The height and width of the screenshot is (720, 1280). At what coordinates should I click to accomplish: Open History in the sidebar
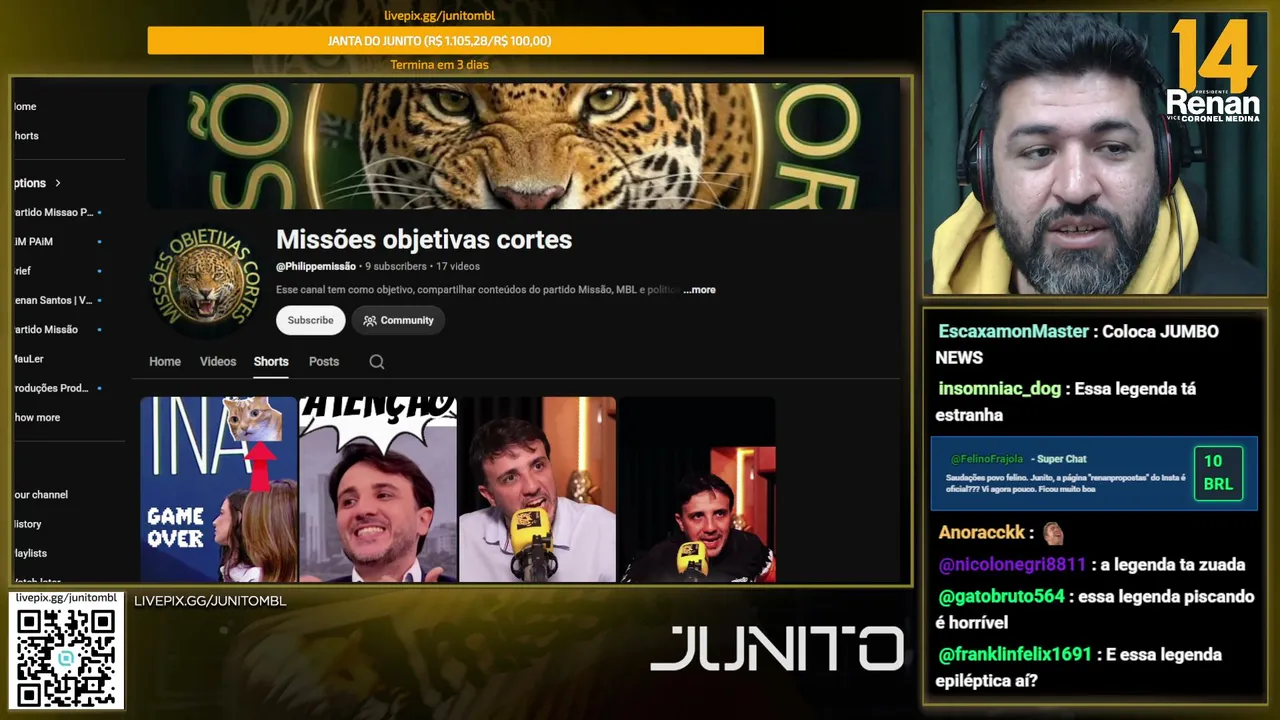click(x=28, y=524)
